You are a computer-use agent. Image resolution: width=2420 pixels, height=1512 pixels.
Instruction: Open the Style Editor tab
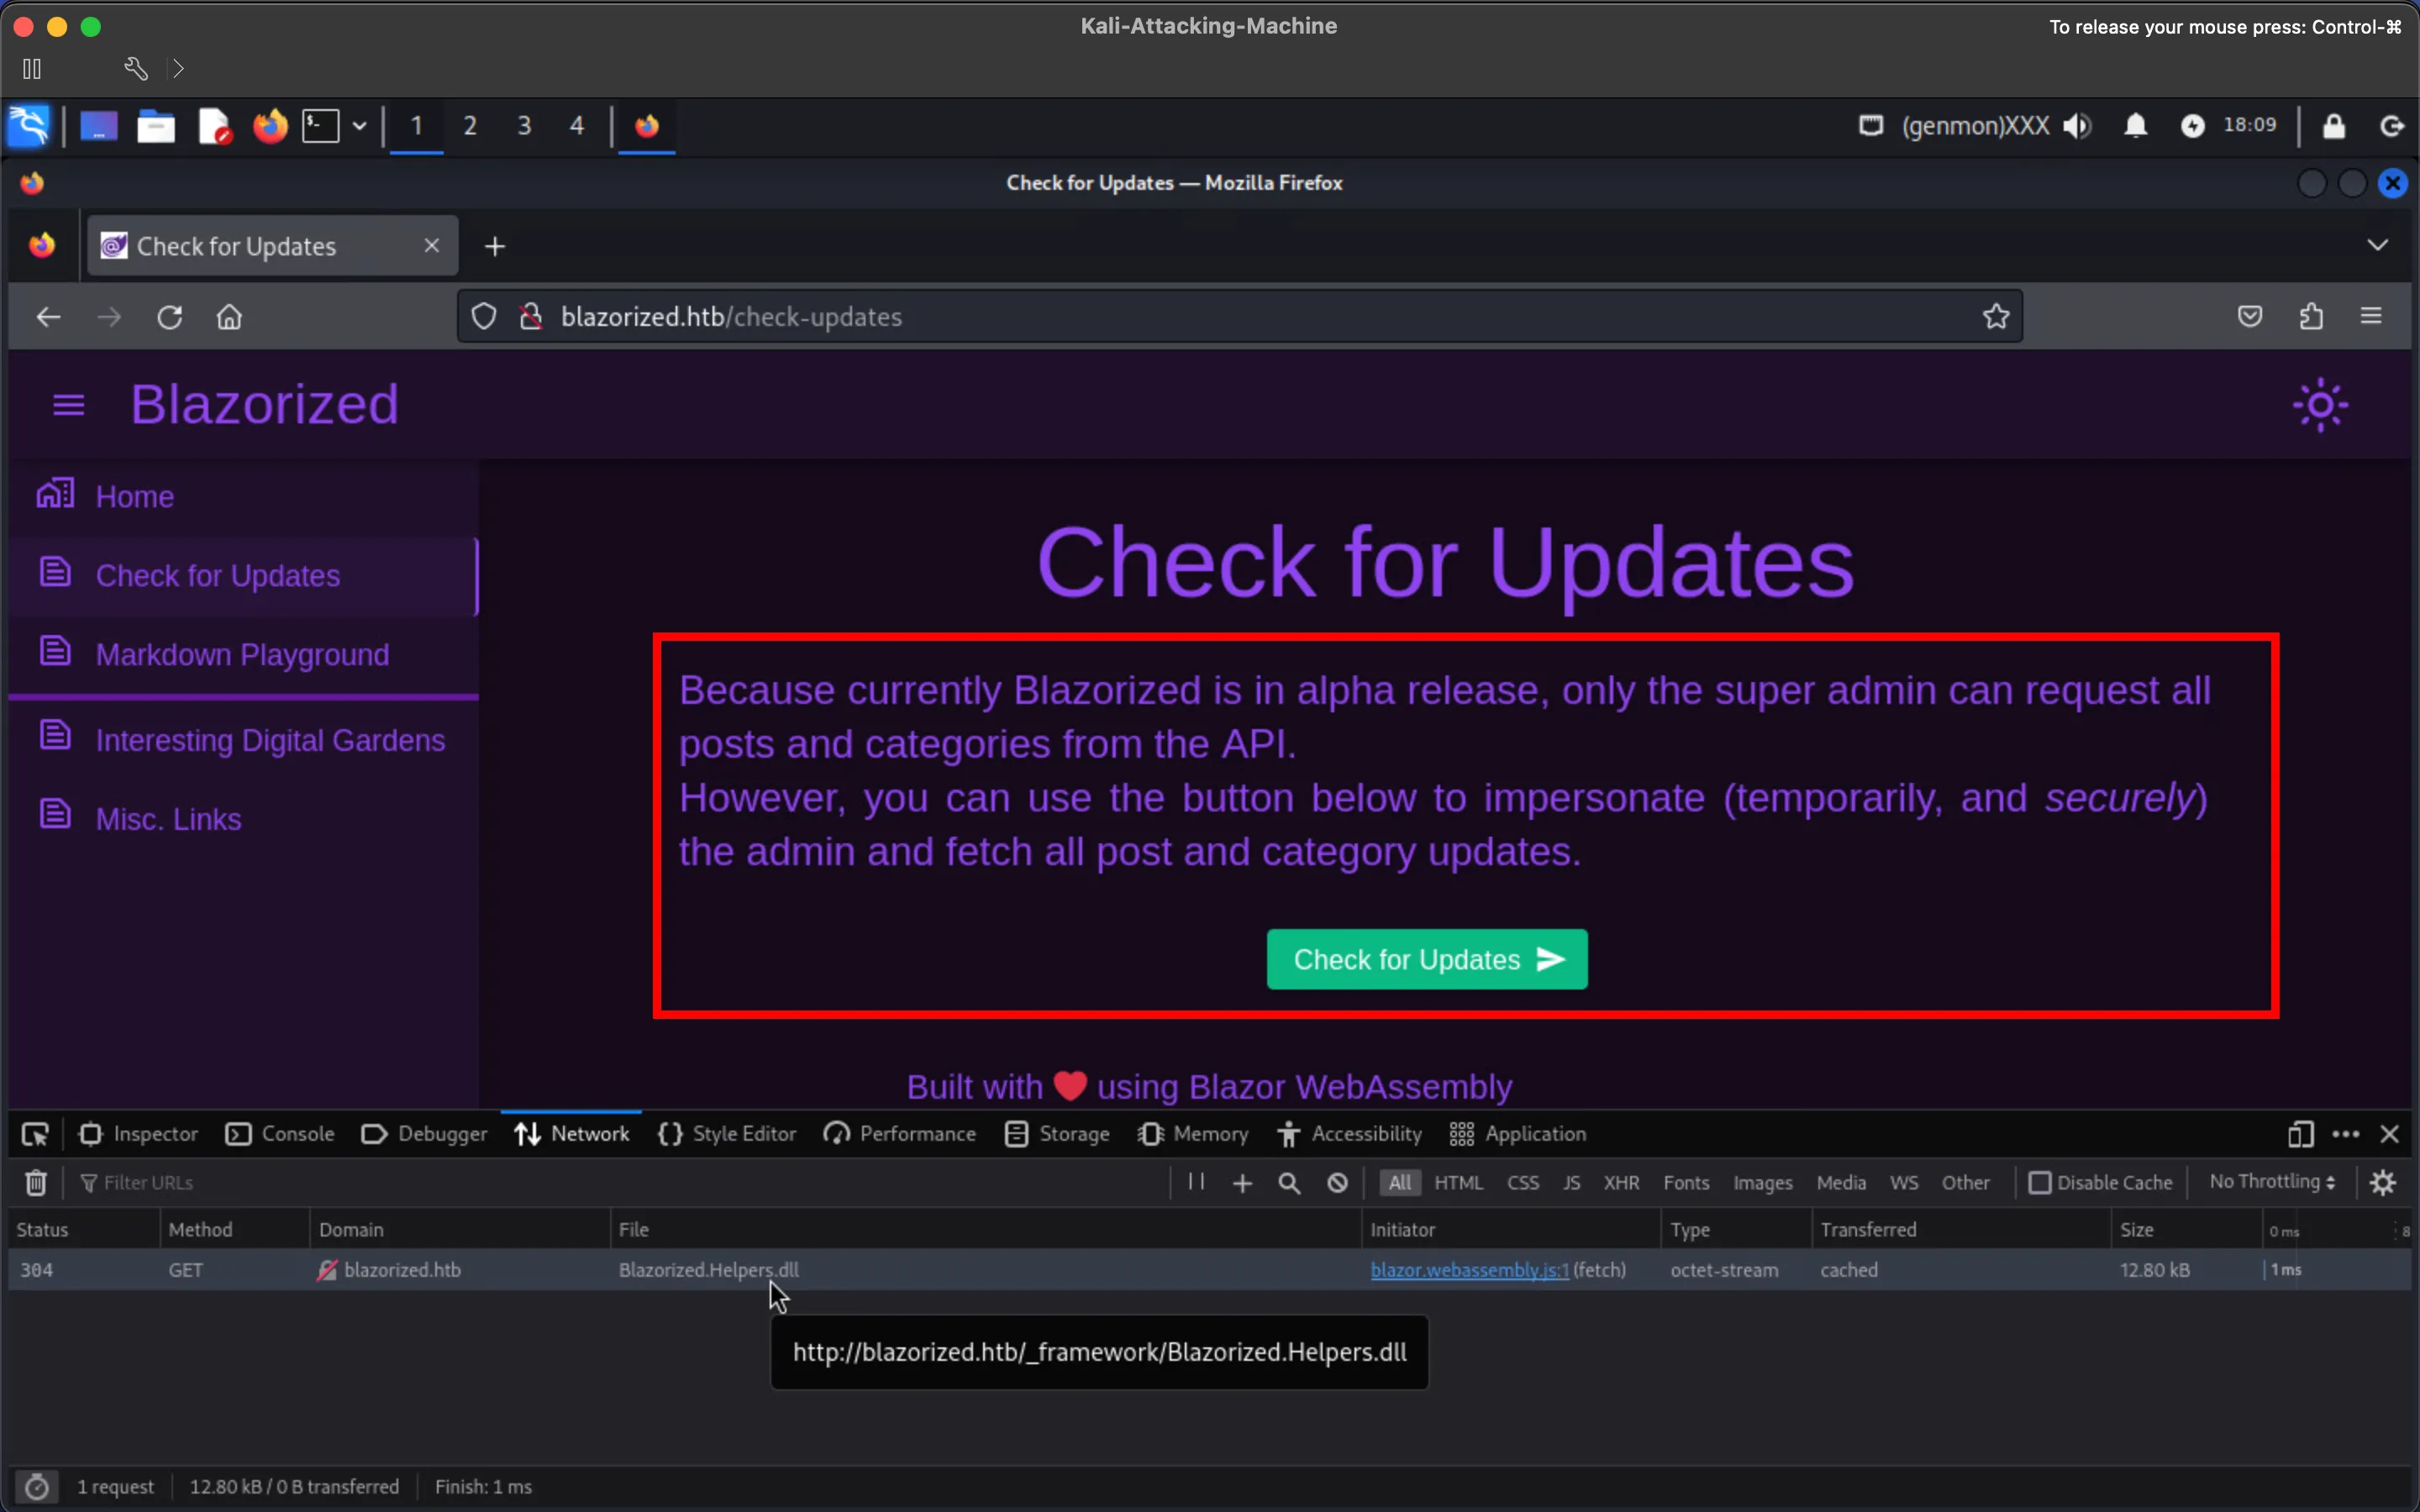coord(727,1134)
